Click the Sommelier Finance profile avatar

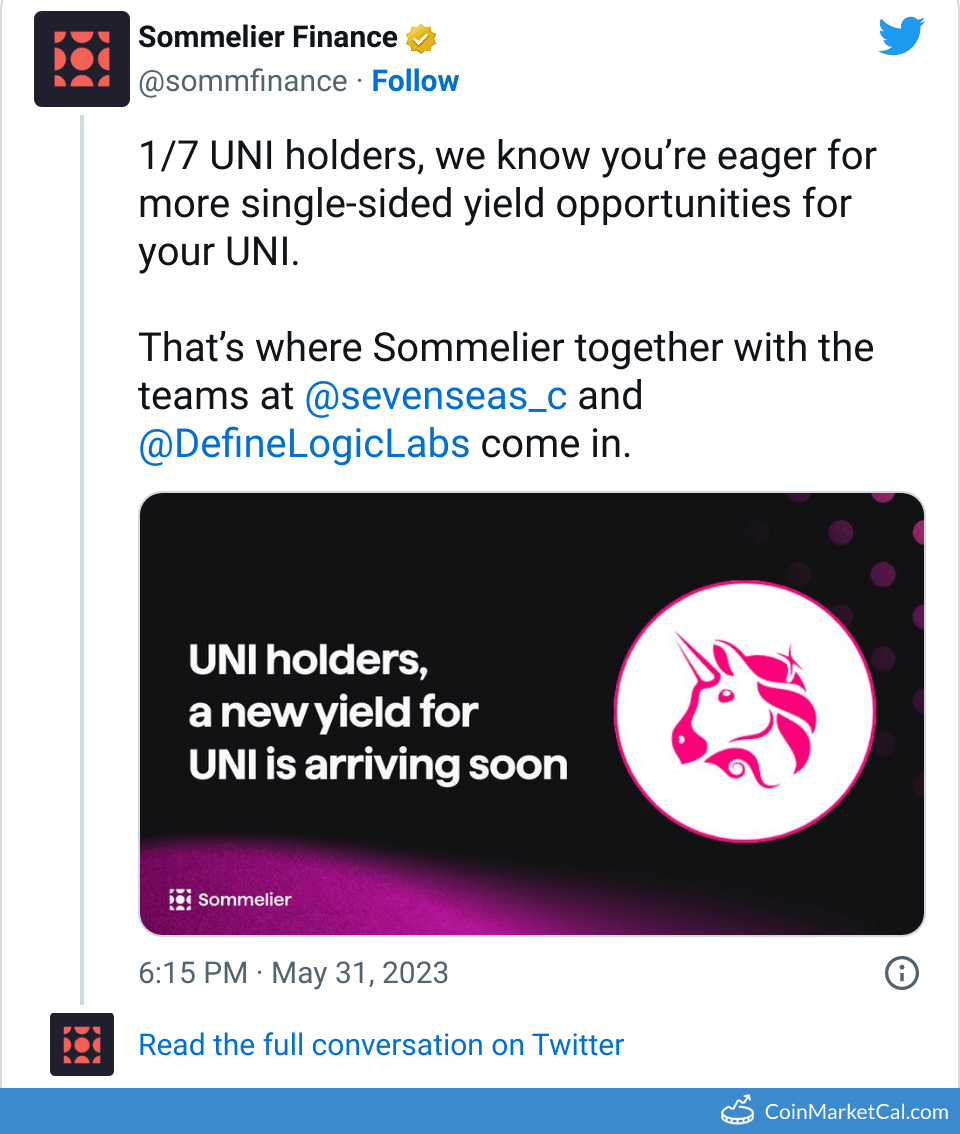click(x=82, y=59)
